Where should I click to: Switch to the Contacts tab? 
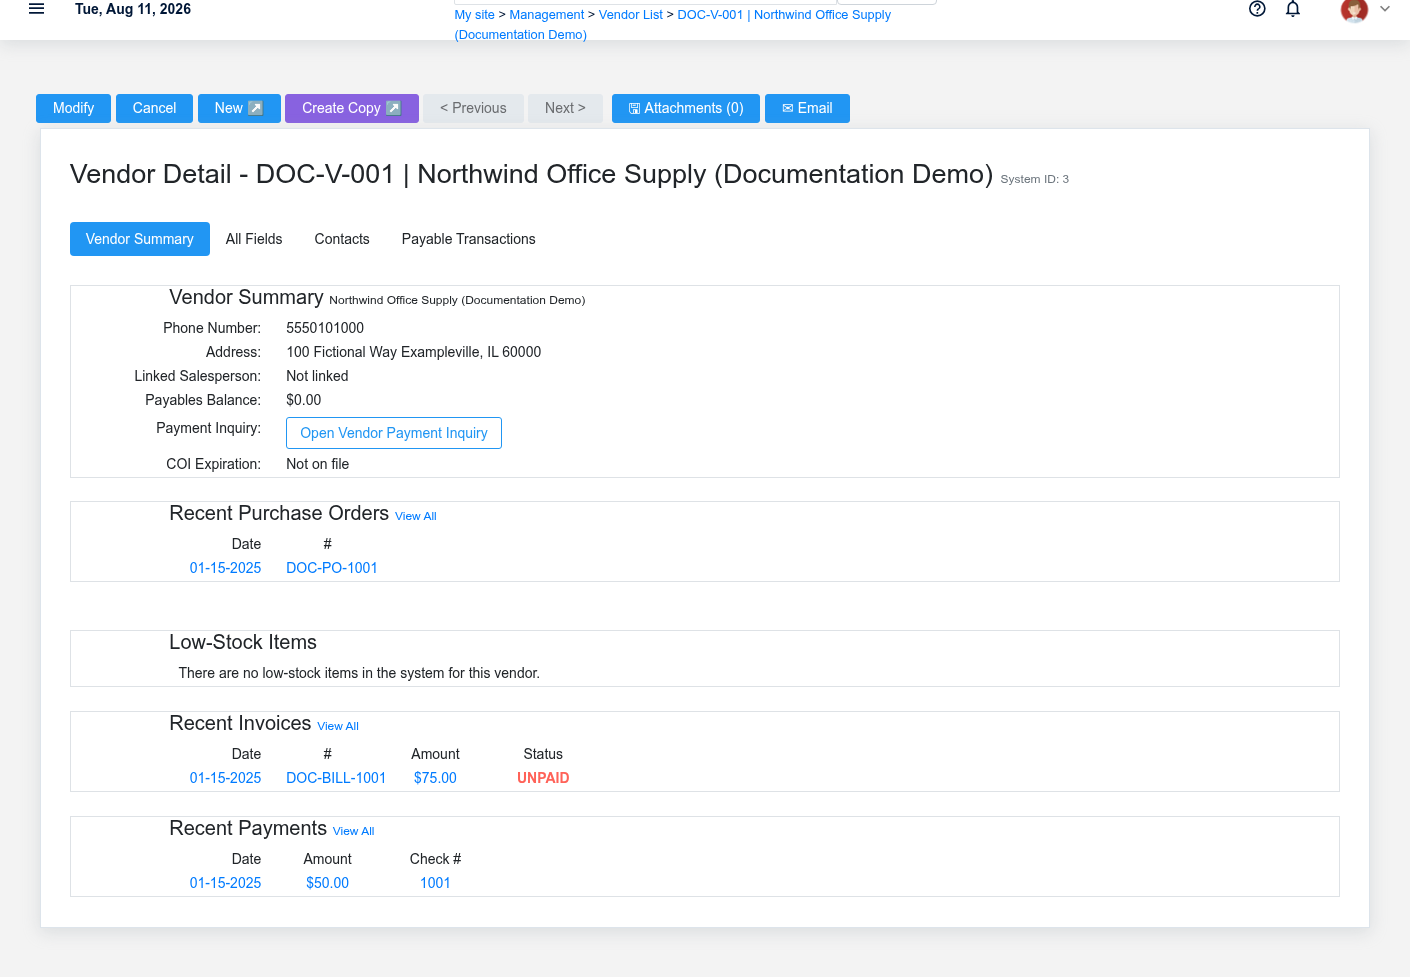pos(342,239)
